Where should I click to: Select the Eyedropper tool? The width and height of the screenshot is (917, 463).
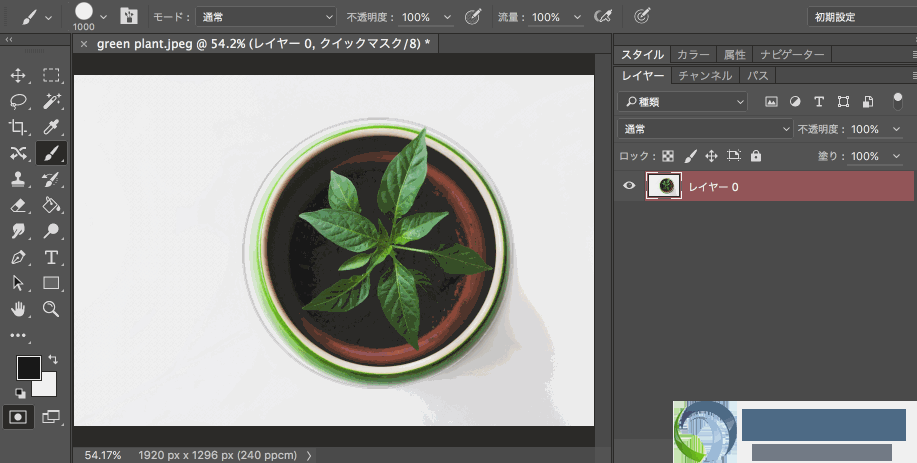pyautogui.click(x=51, y=127)
